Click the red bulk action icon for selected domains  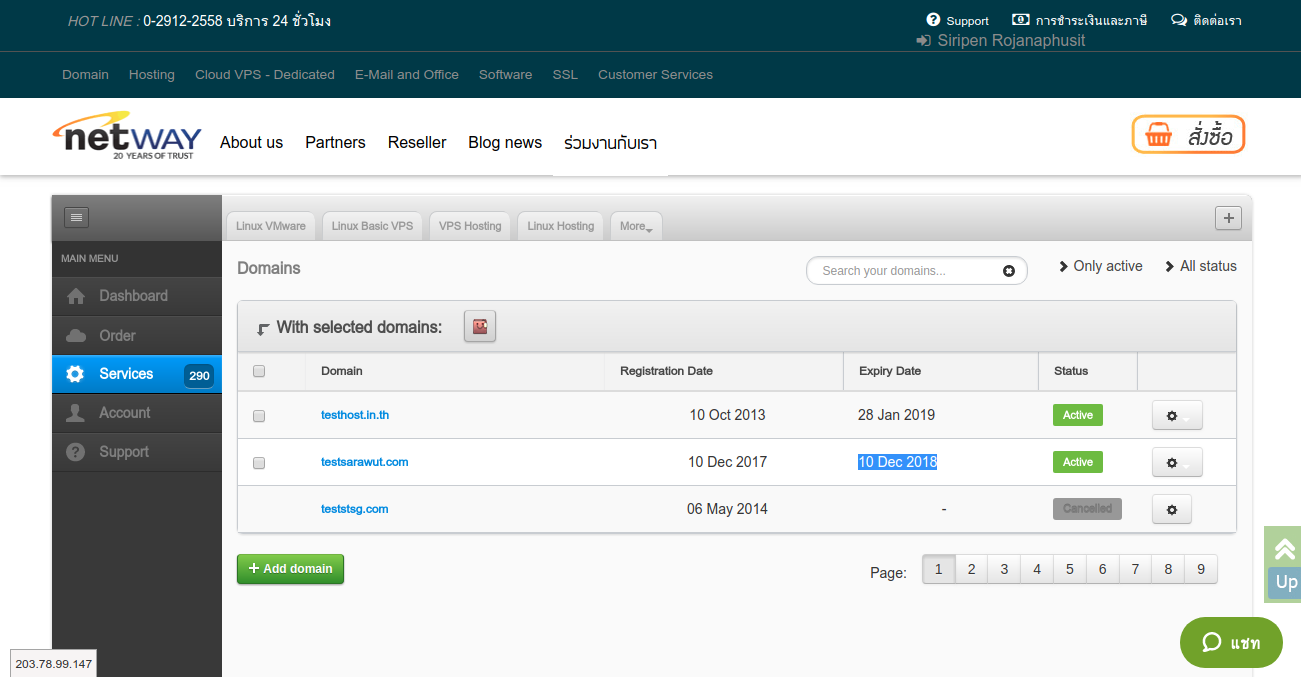coord(480,326)
